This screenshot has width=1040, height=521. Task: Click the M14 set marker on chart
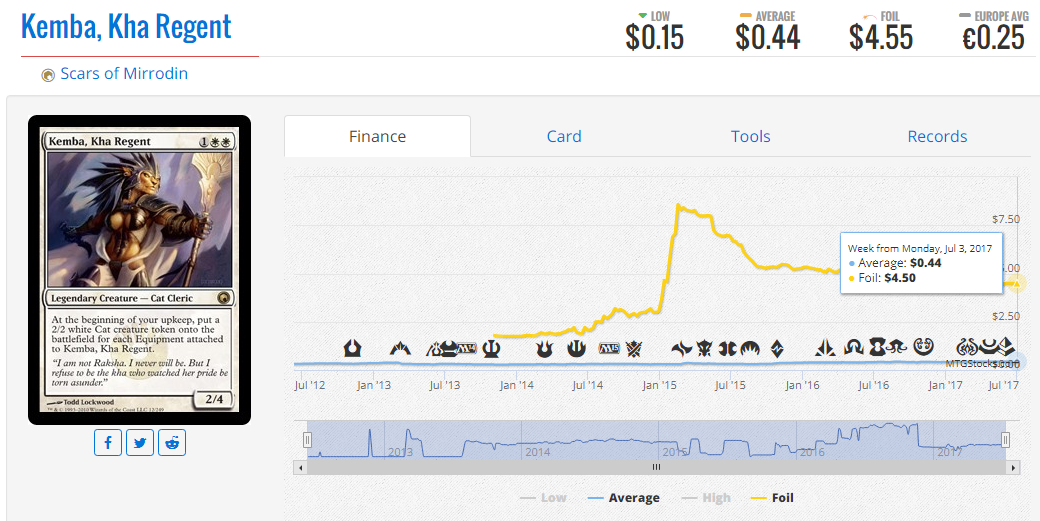466,348
